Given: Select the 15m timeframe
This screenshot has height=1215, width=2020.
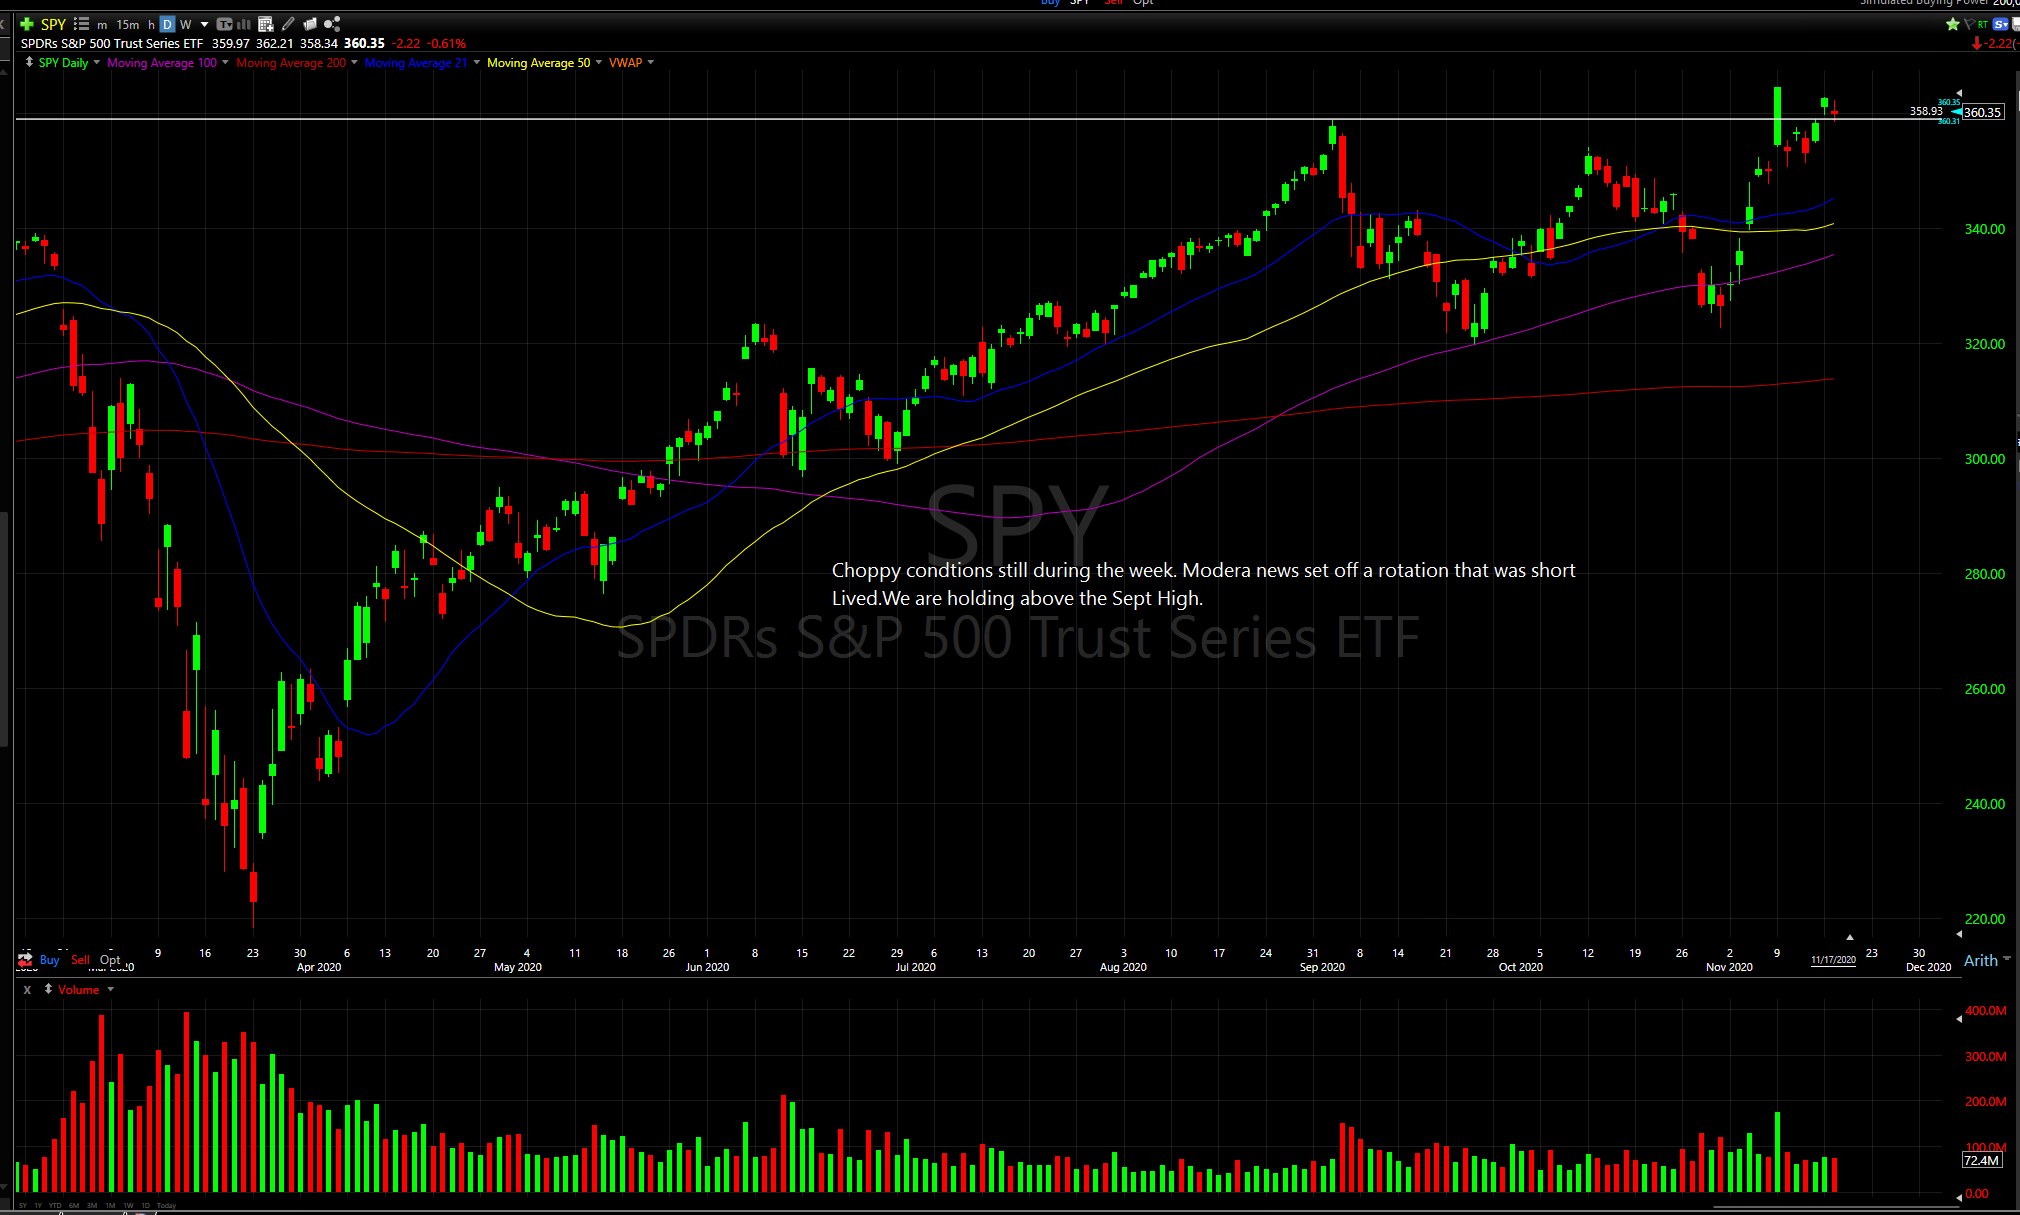Looking at the screenshot, I should pos(128,25).
